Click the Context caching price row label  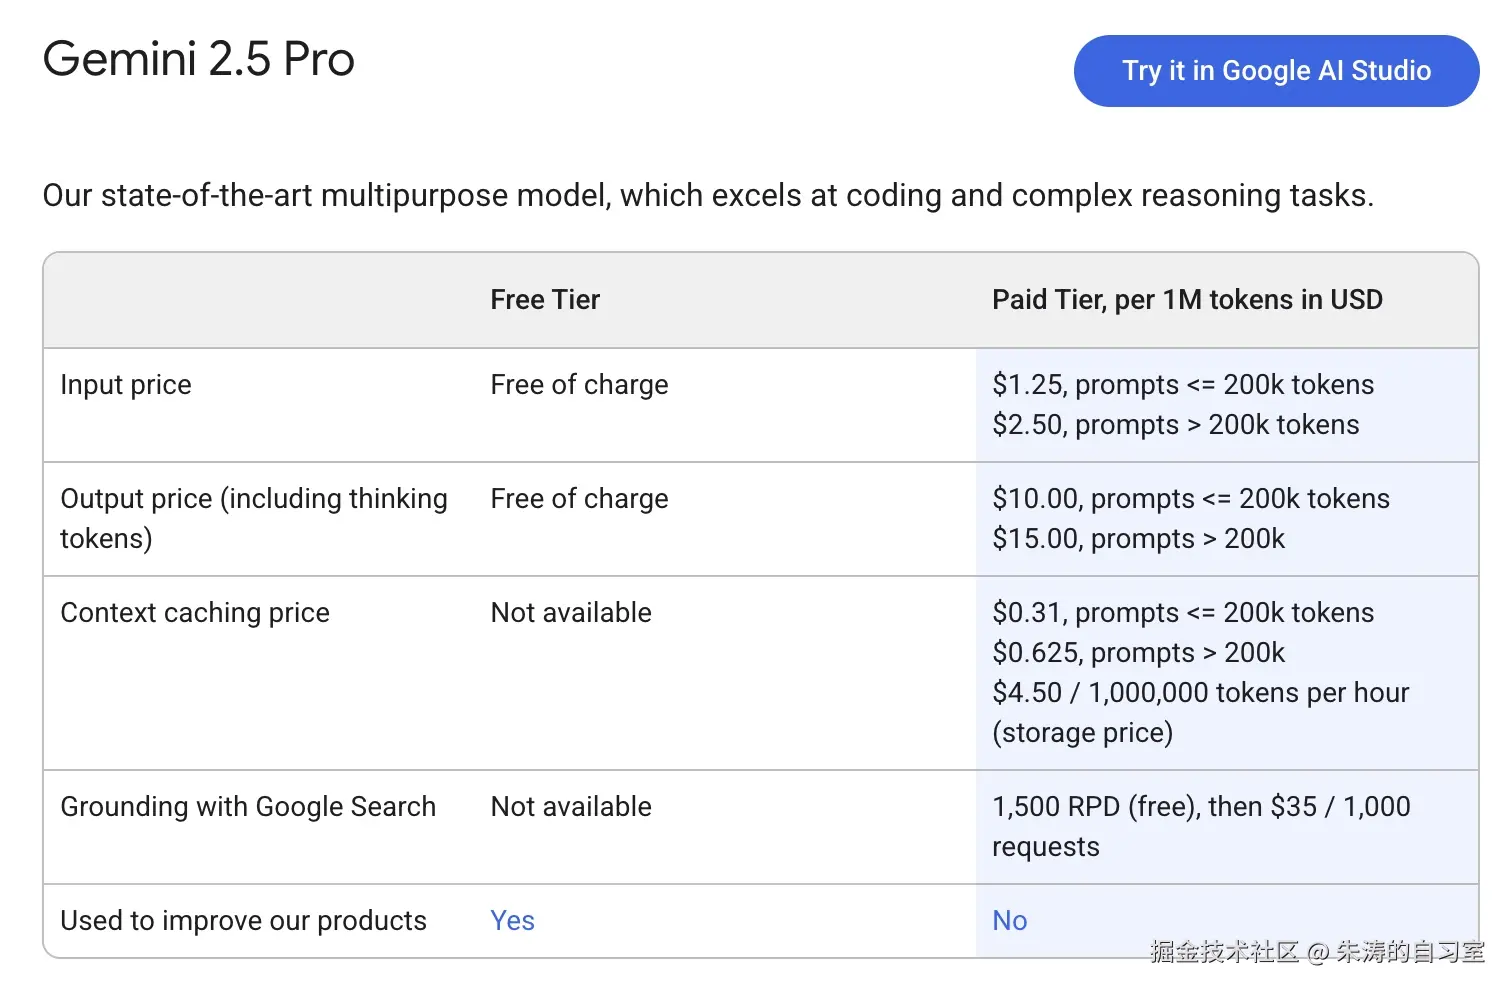pyautogui.click(x=195, y=613)
